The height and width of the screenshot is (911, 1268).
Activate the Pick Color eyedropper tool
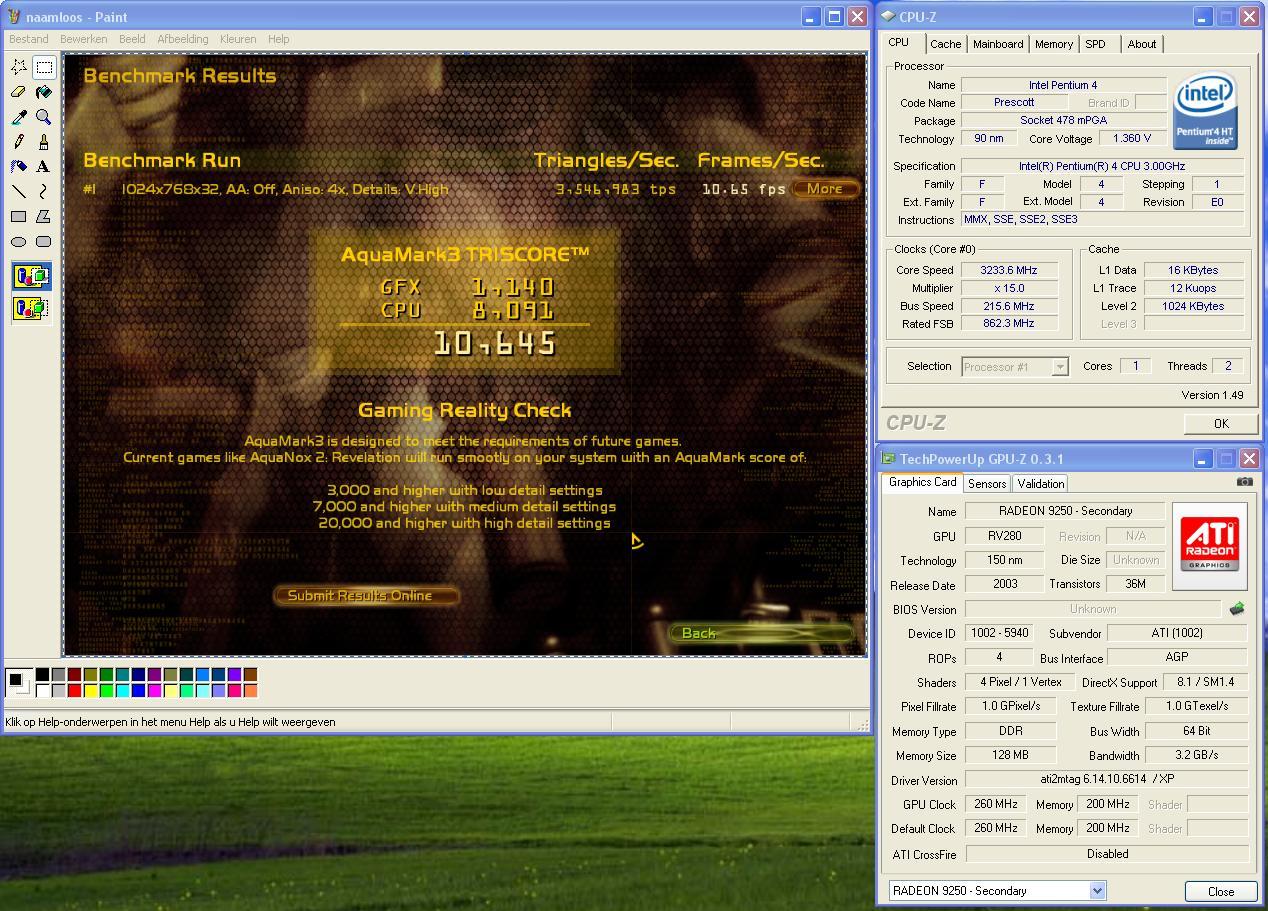(18, 117)
